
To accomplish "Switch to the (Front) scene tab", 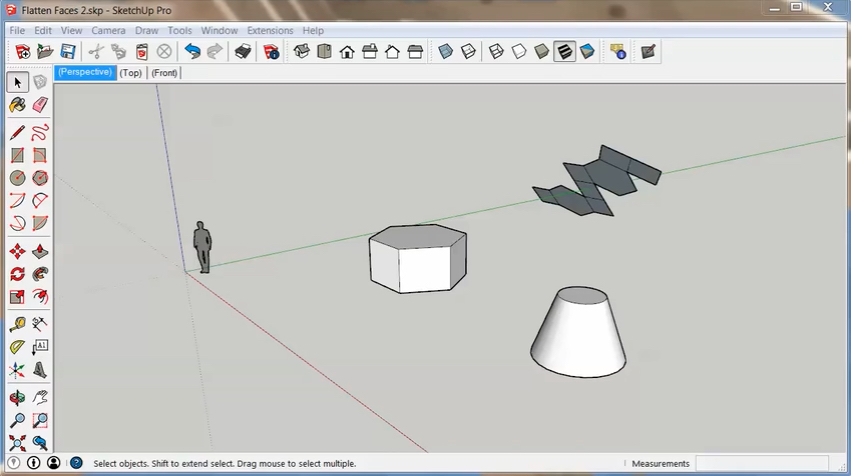I will 164,73.
